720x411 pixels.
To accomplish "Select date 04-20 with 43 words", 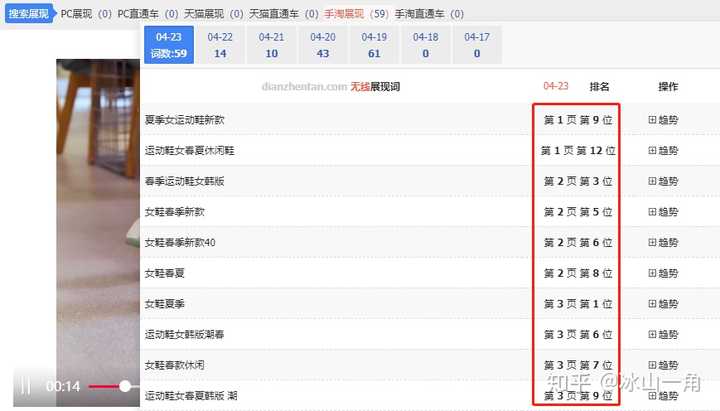I will [323, 45].
